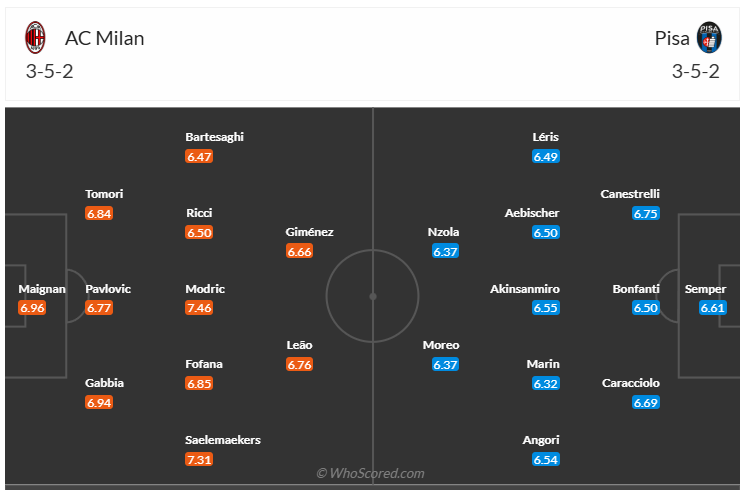Click the AC Milan club crest

(36, 38)
